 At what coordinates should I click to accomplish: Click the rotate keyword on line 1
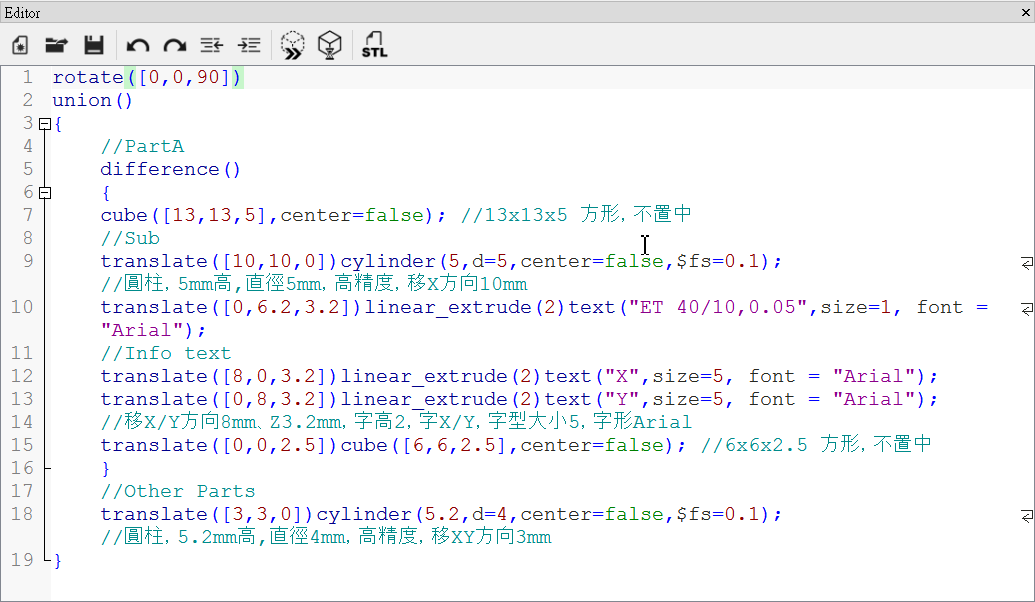(88, 77)
